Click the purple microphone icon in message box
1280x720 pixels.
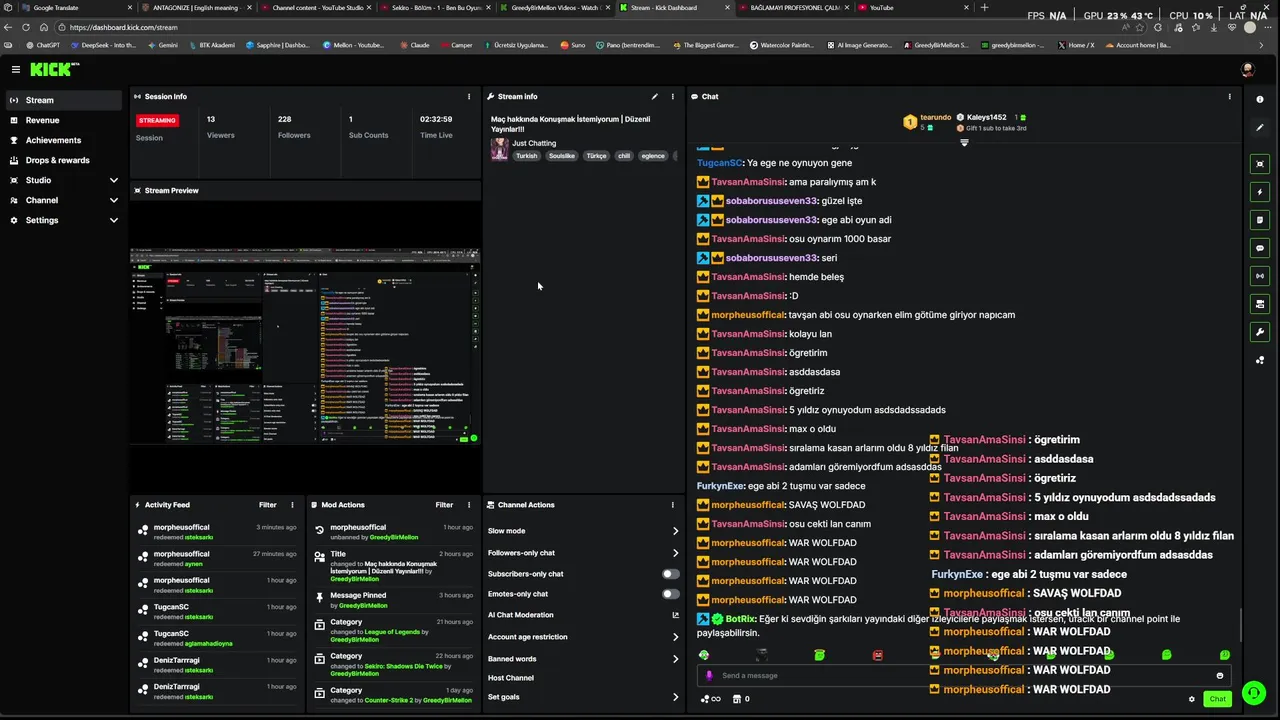click(710, 675)
